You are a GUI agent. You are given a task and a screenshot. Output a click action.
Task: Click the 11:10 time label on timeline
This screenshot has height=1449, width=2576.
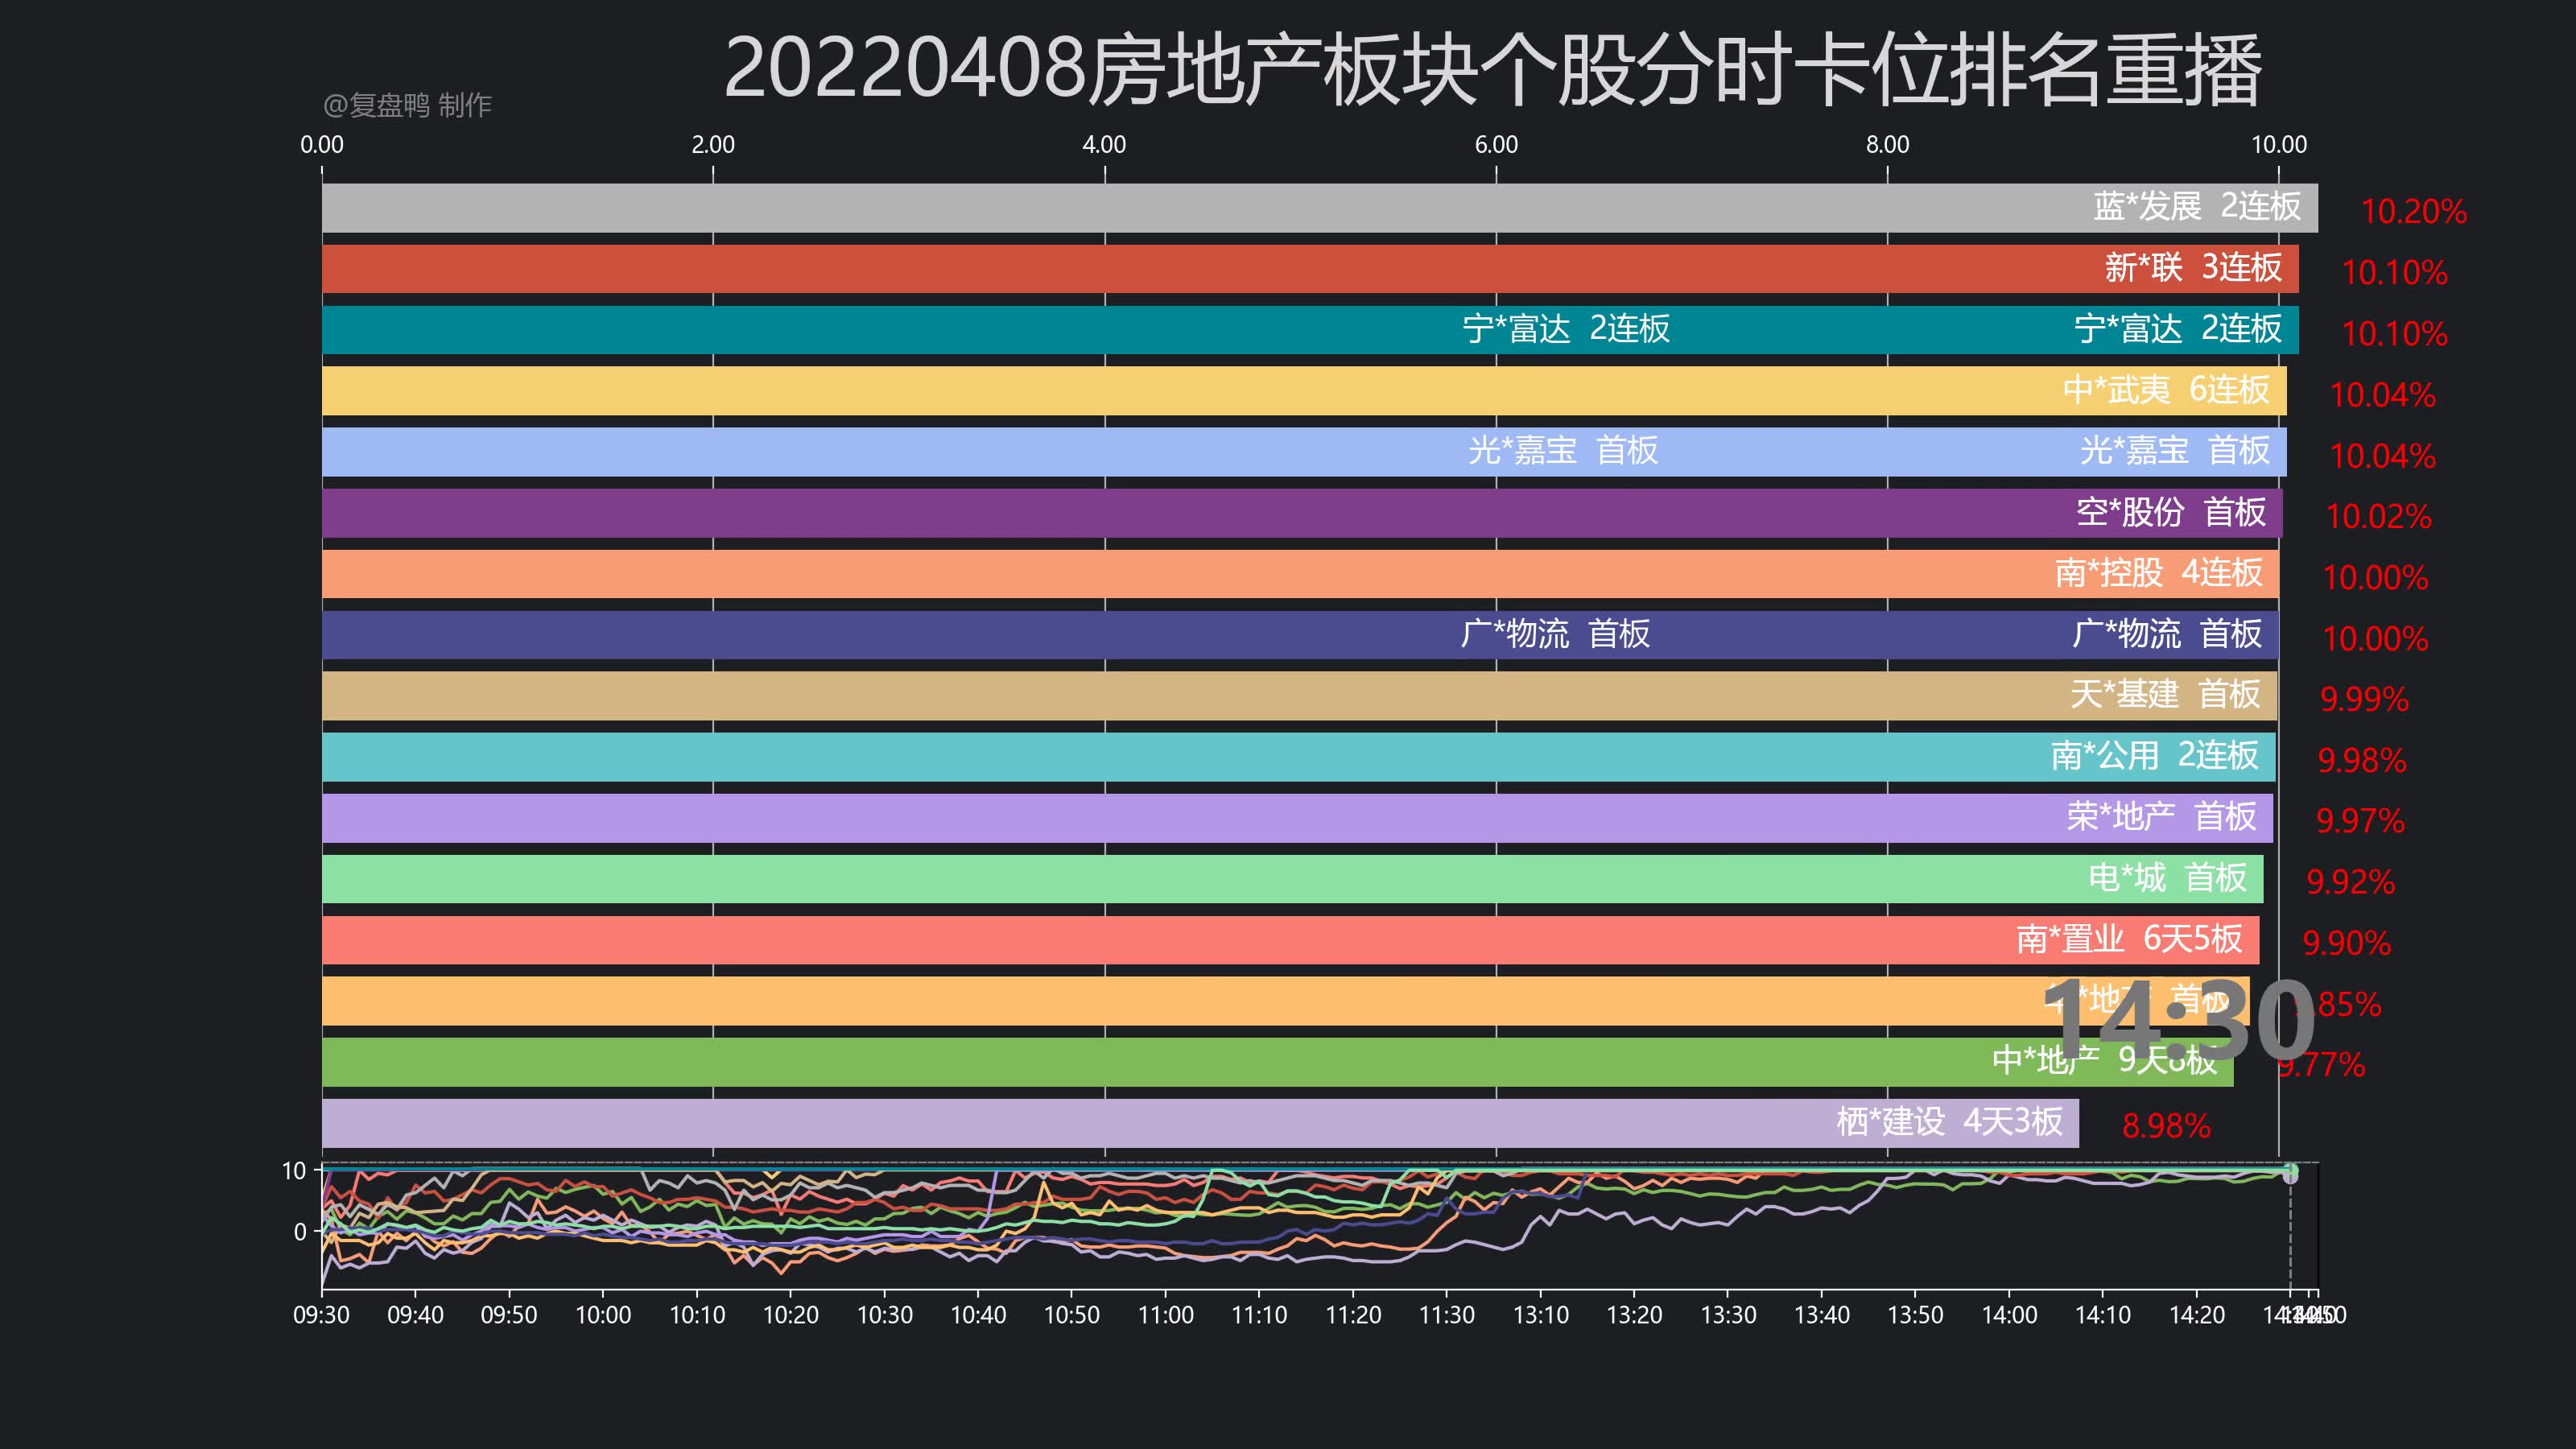1259,1314
